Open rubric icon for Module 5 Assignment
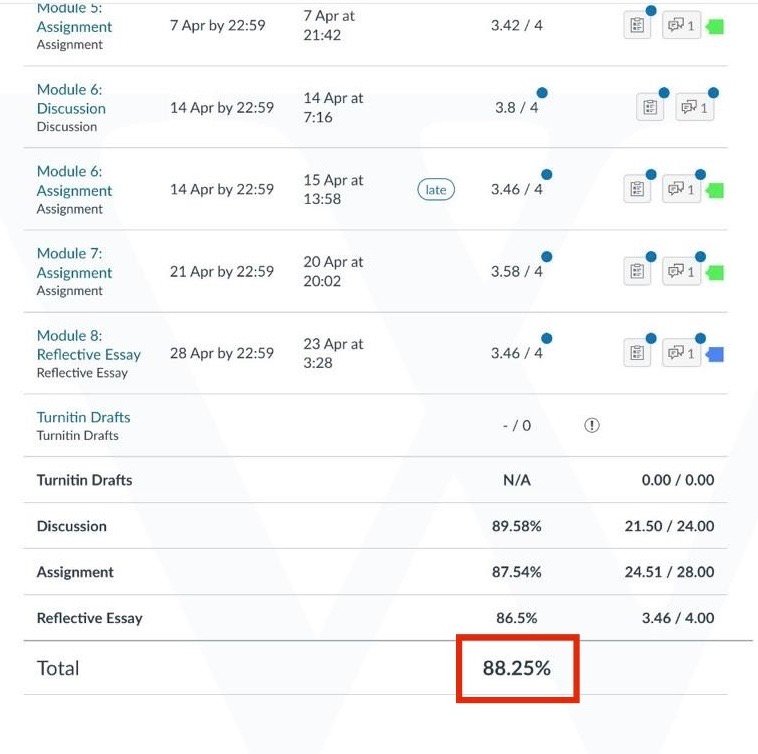Image resolution: width=758 pixels, height=754 pixels. click(x=637, y=25)
